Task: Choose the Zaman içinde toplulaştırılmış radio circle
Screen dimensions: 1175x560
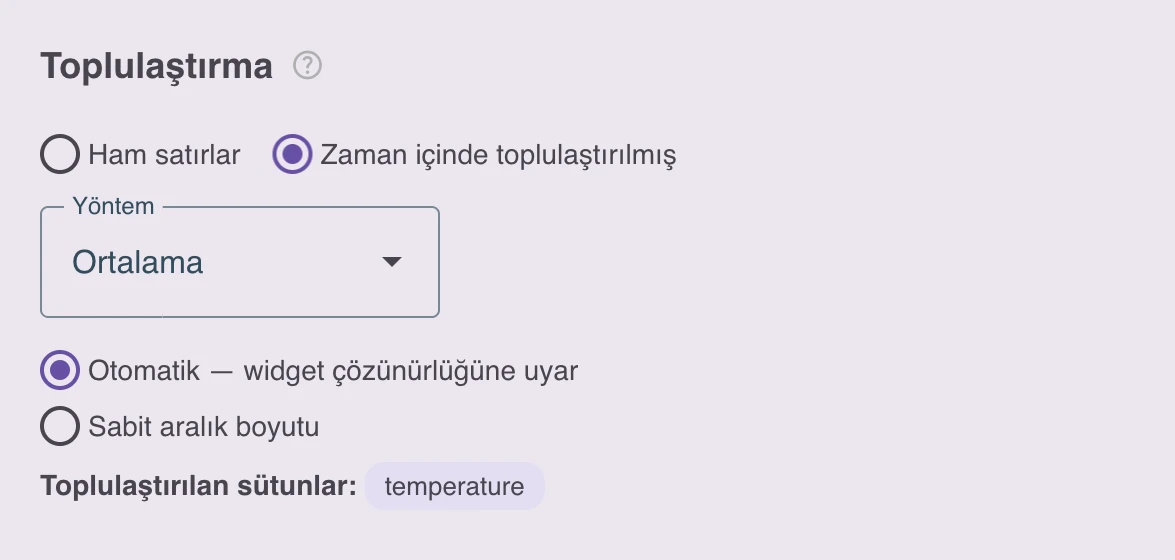Action: (x=292, y=154)
